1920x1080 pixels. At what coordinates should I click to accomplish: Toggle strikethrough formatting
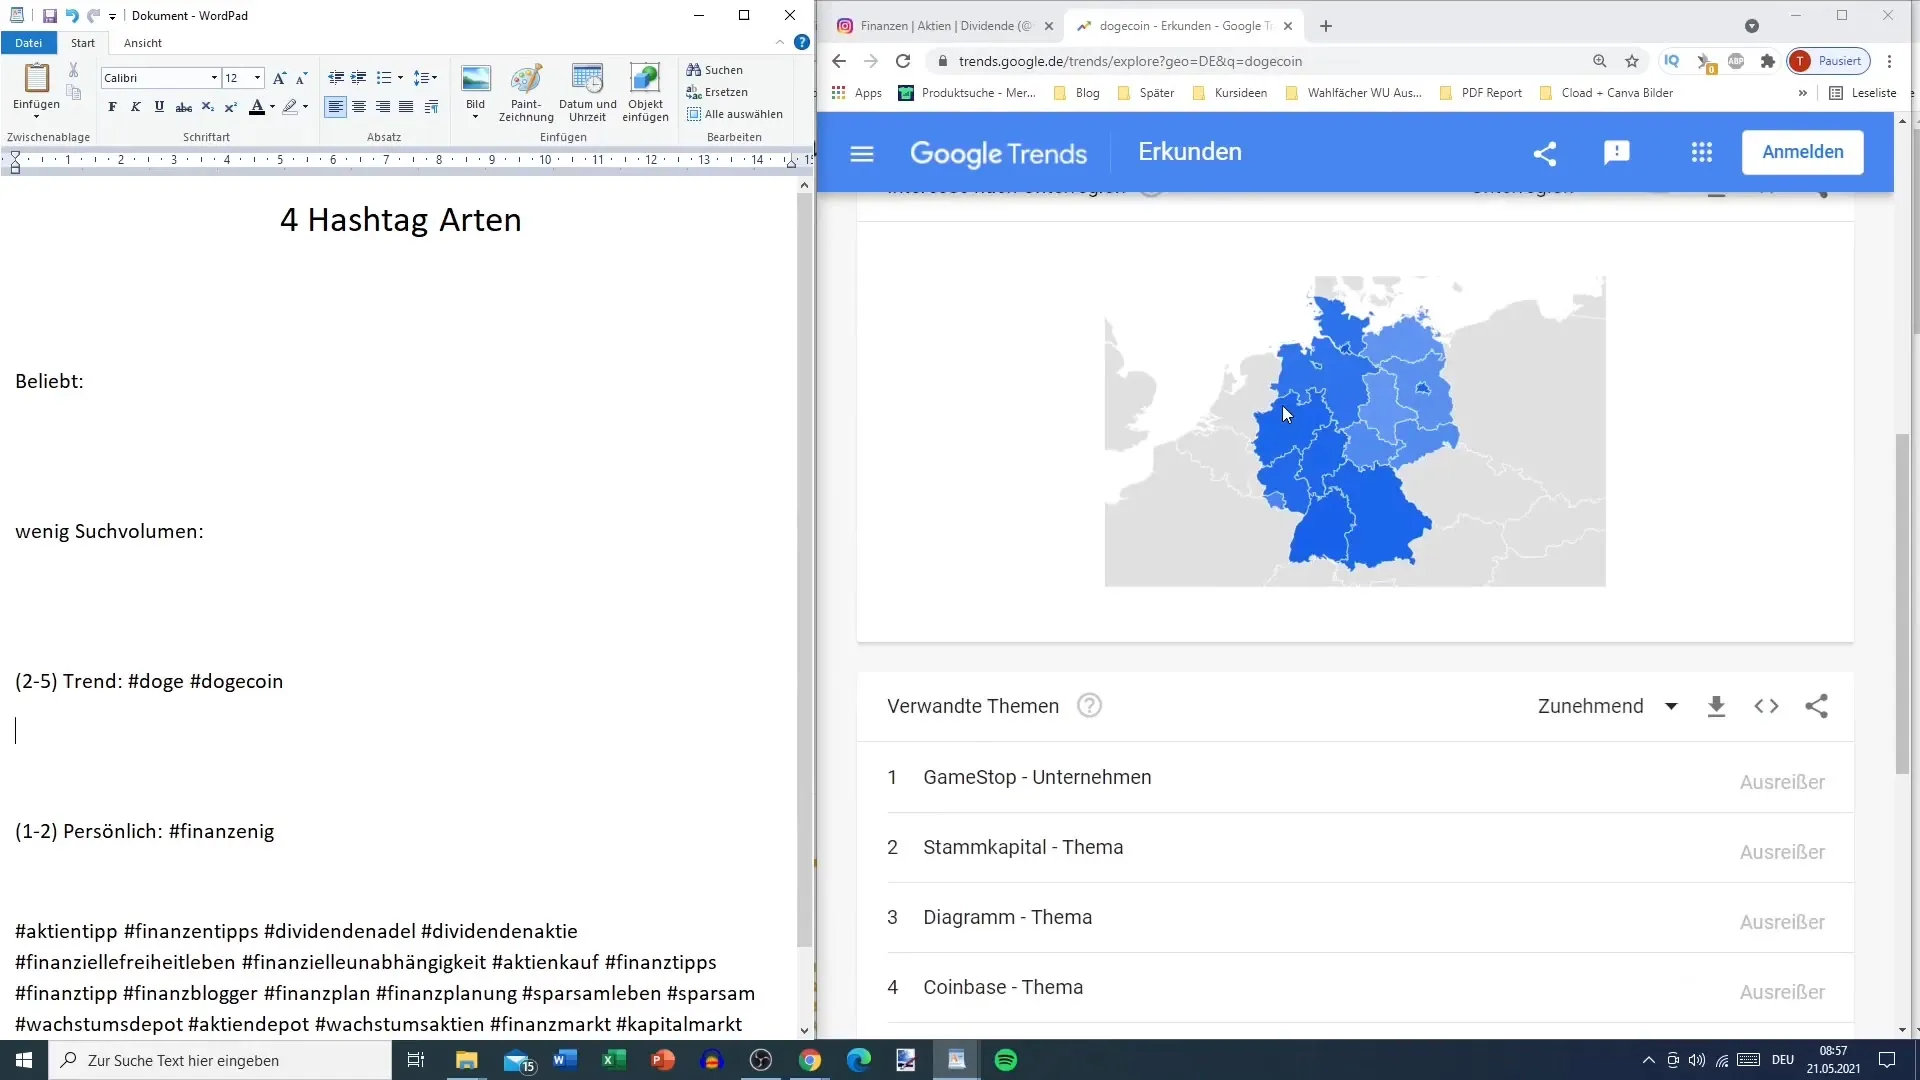(x=183, y=107)
